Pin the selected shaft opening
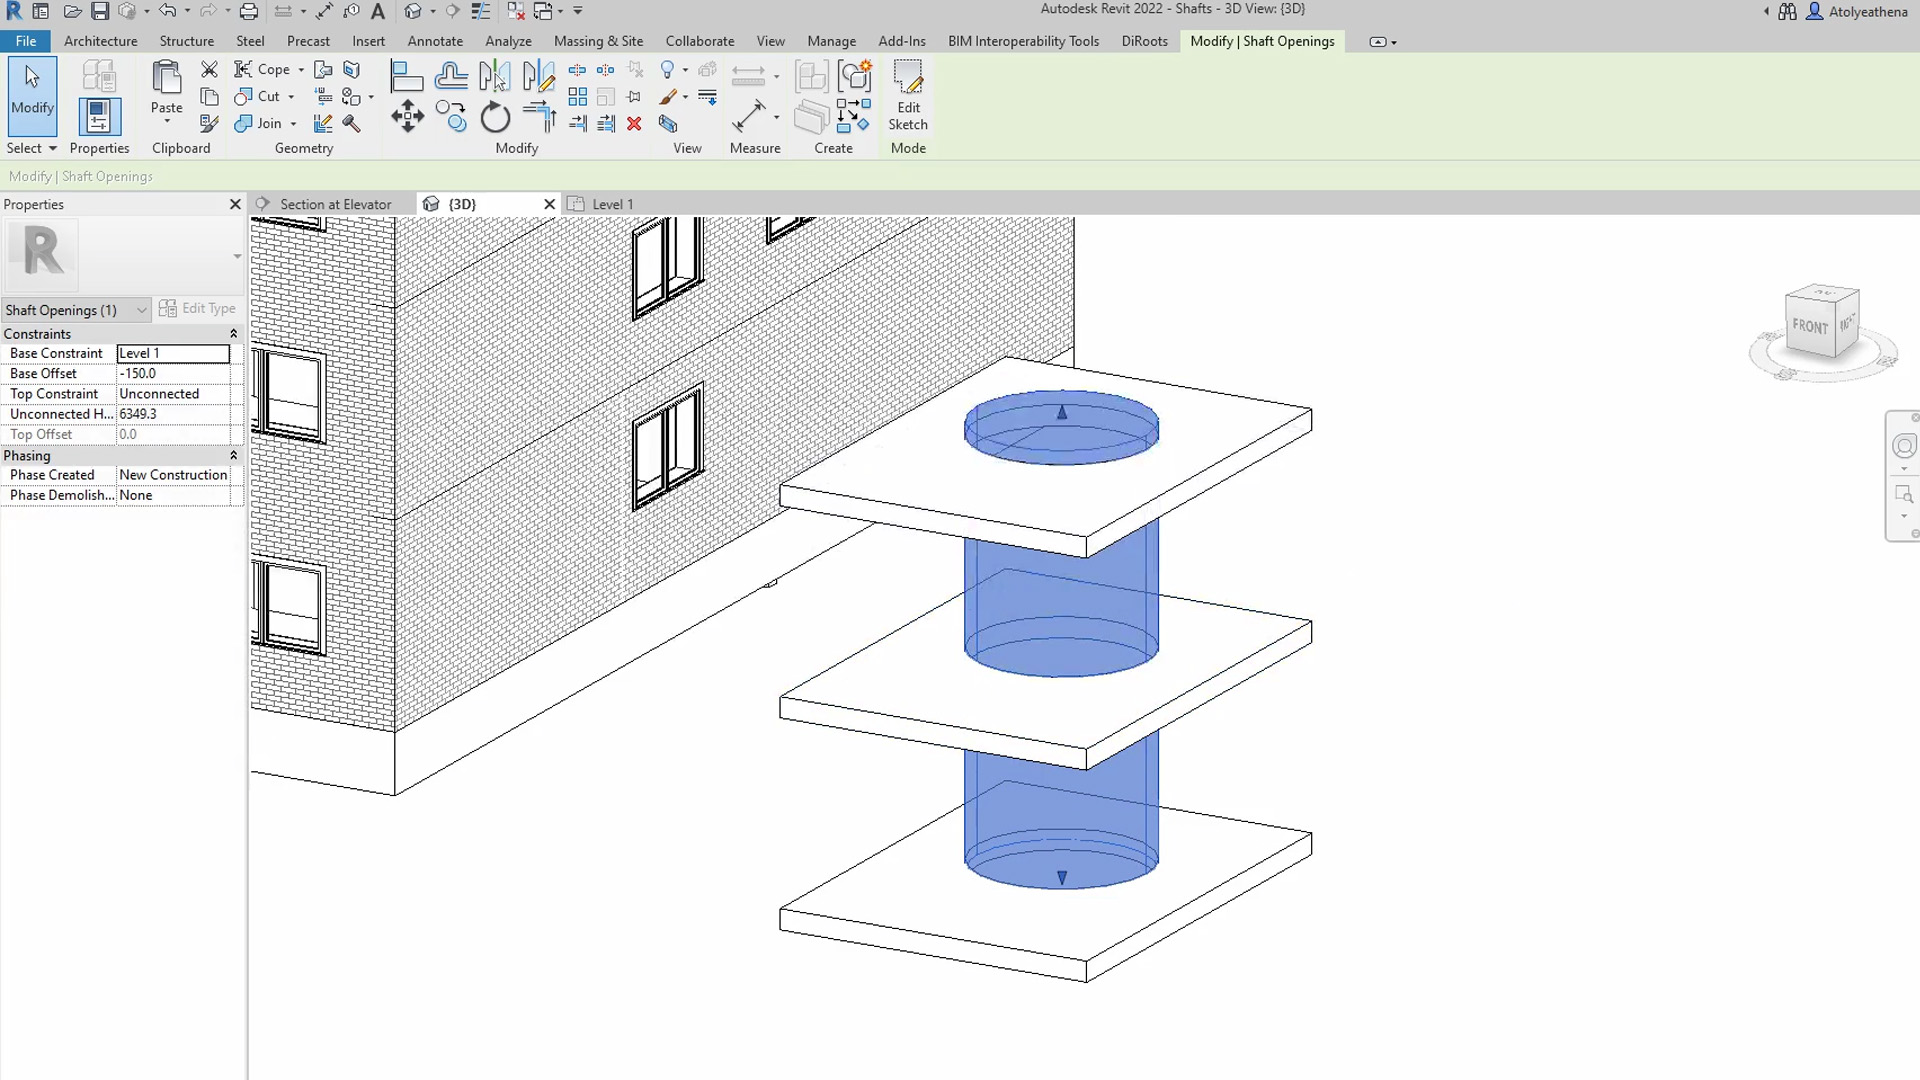Image resolution: width=1920 pixels, height=1080 pixels. (x=635, y=96)
